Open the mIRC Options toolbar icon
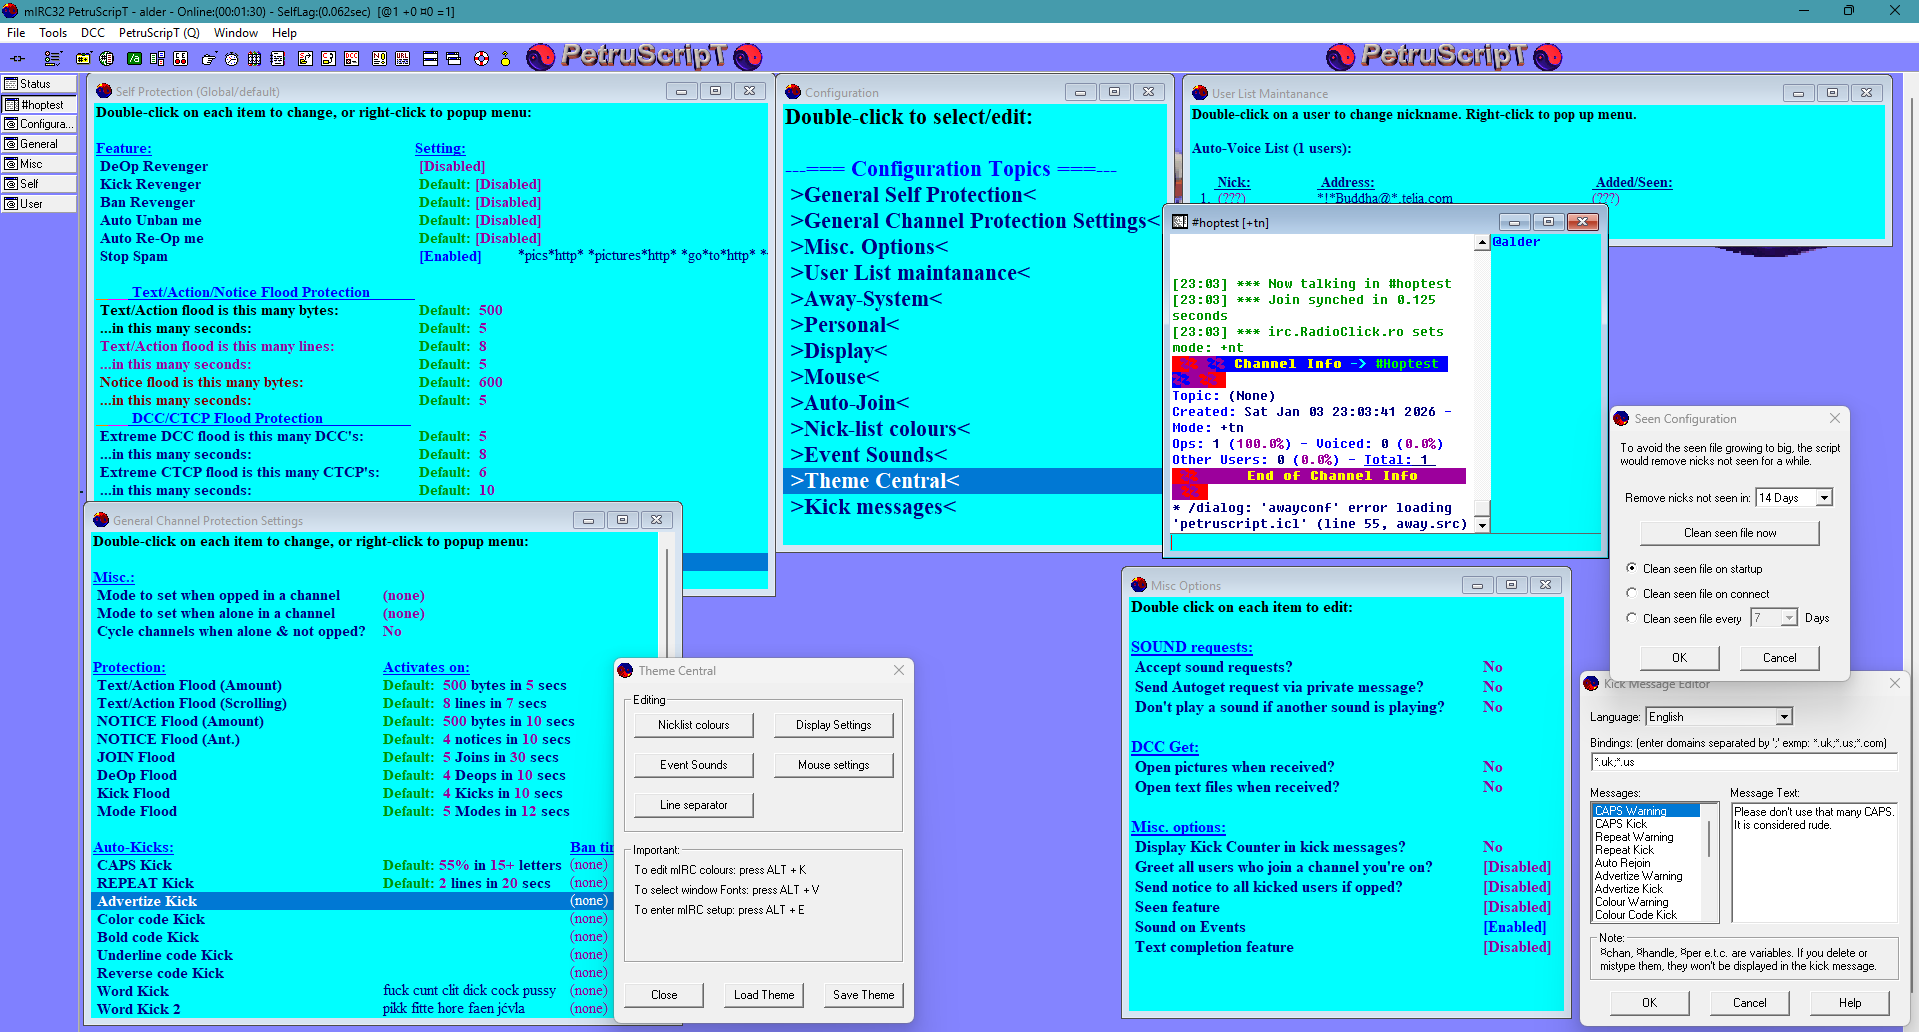The width and height of the screenshot is (1919, 1032). (x=52, y=59)
